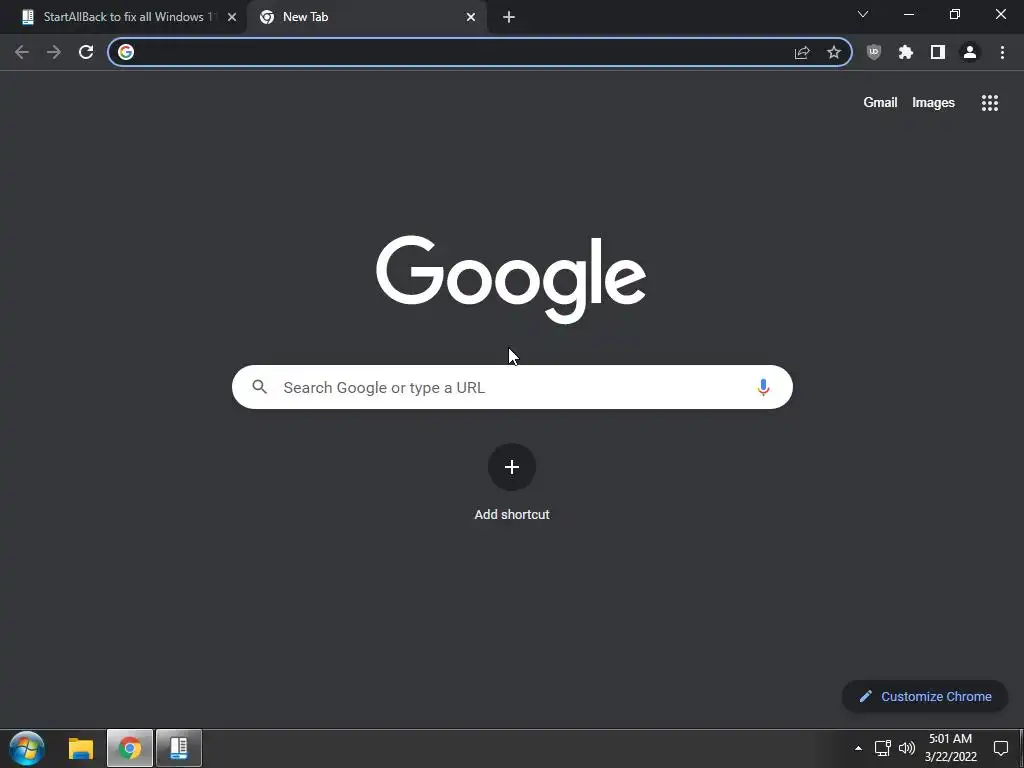Click the Chrome taskbar icon

[130, 748]
